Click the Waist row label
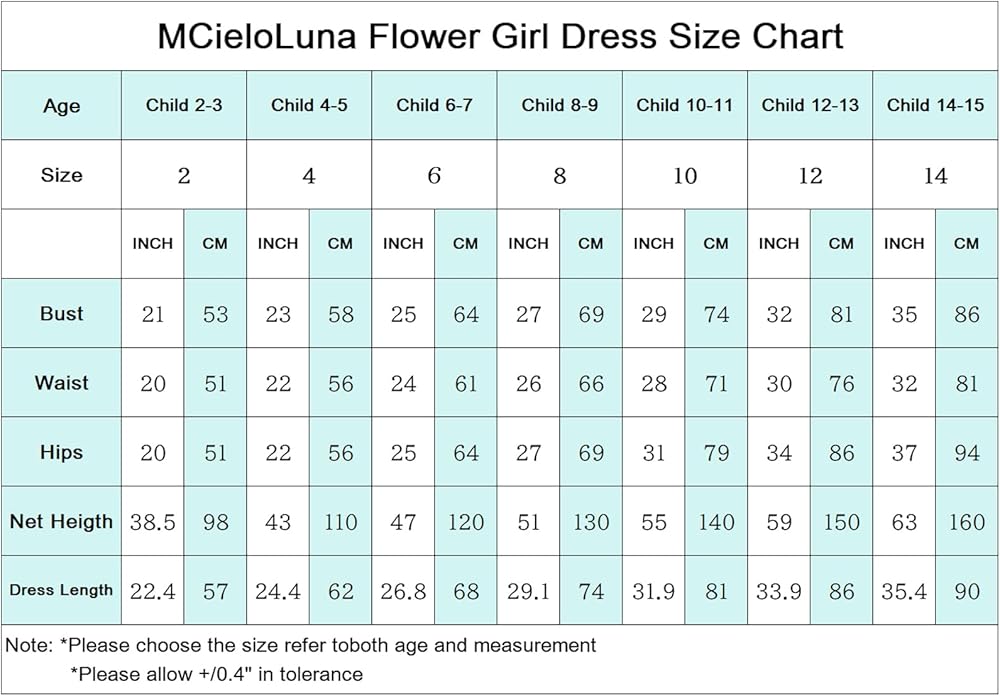 pyautogui.click(x=61, y=383)
